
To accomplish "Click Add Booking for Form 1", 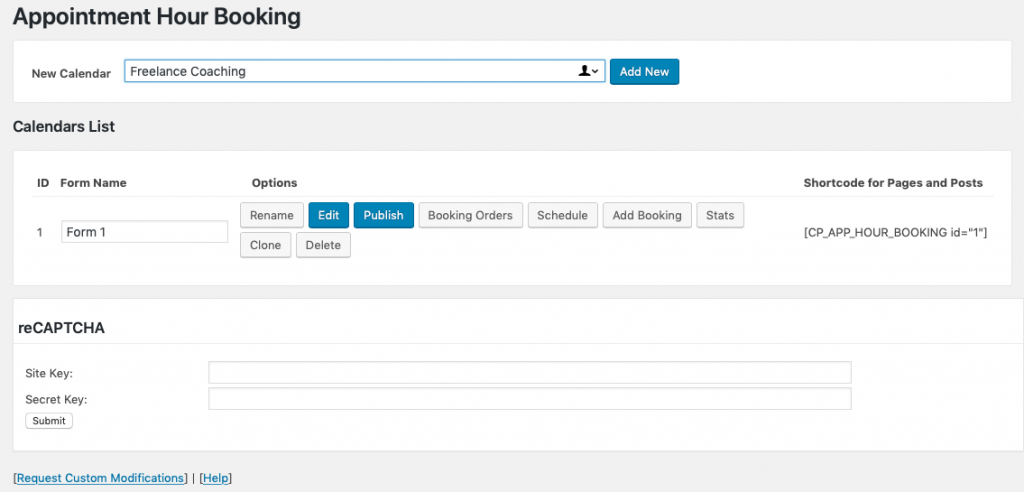I will [646, 215].
